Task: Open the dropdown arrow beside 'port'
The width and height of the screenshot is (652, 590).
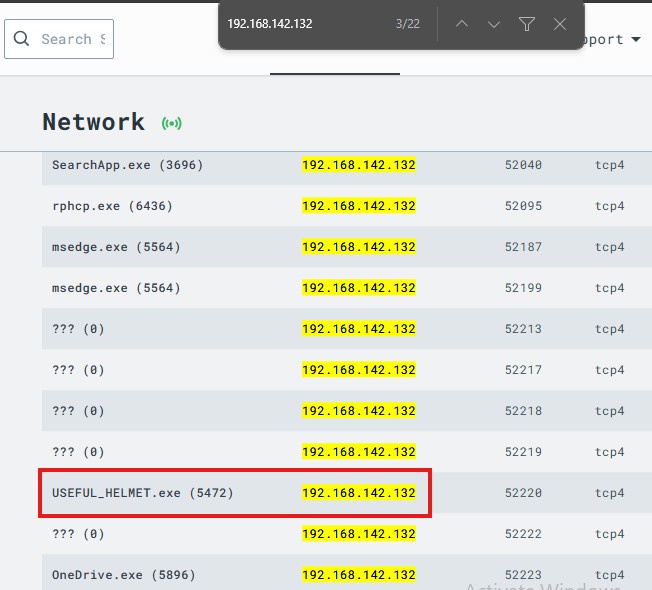Action: (x=635, y=39)
